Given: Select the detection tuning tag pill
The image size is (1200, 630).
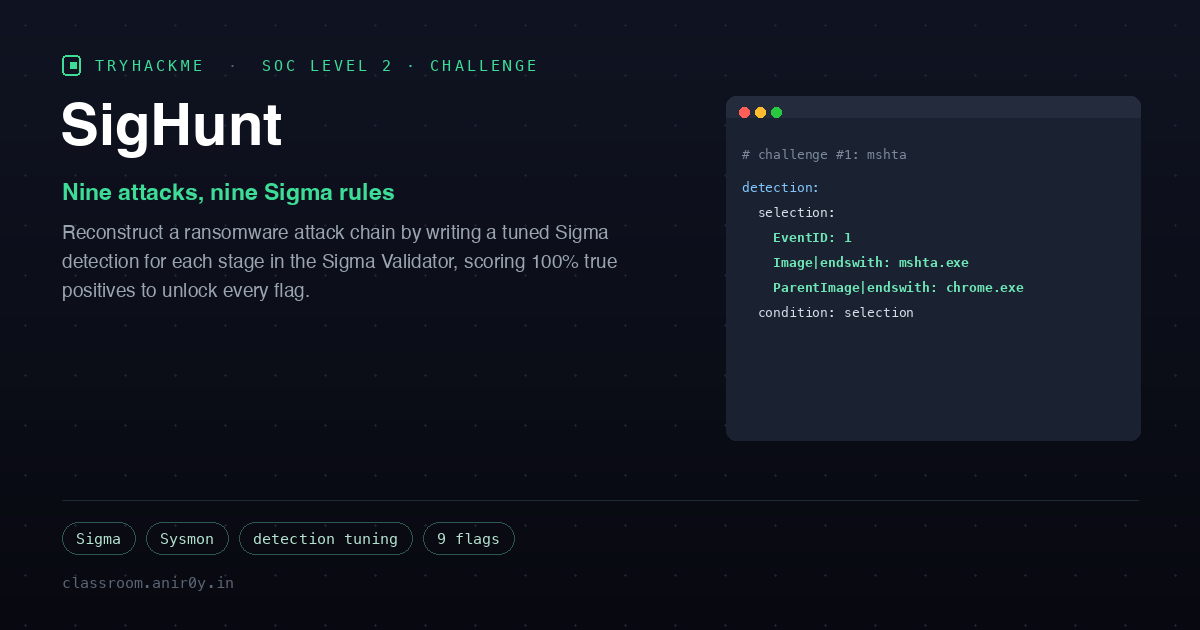Looking at the screenshot, I should coord(325,539).
